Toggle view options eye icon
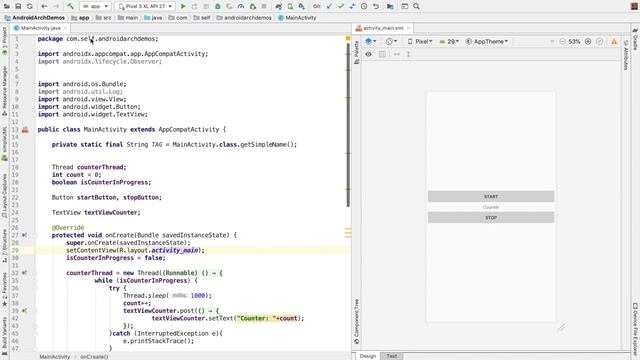This screenshot has width=640, height=360. pyautogui.click(x=369, y=54)
